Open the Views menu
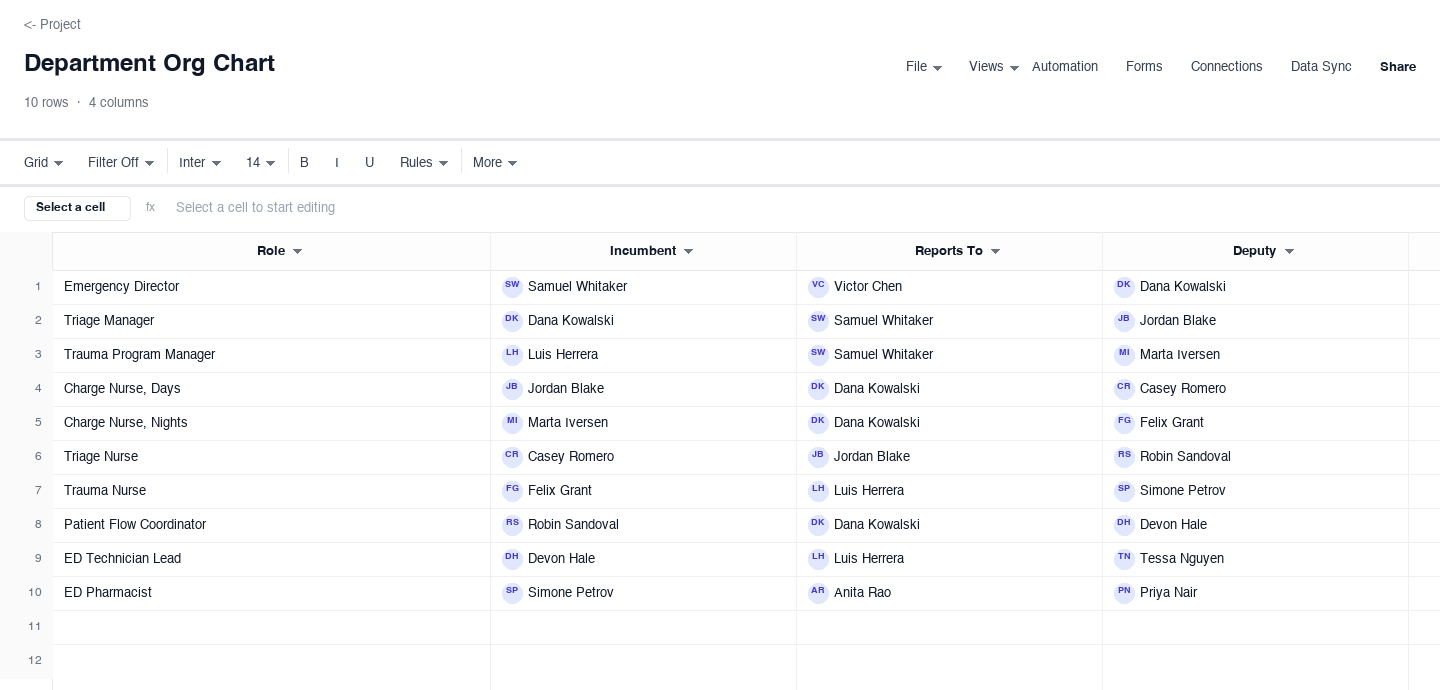This screenshot has height=690, width=1440. click(994, 67)
